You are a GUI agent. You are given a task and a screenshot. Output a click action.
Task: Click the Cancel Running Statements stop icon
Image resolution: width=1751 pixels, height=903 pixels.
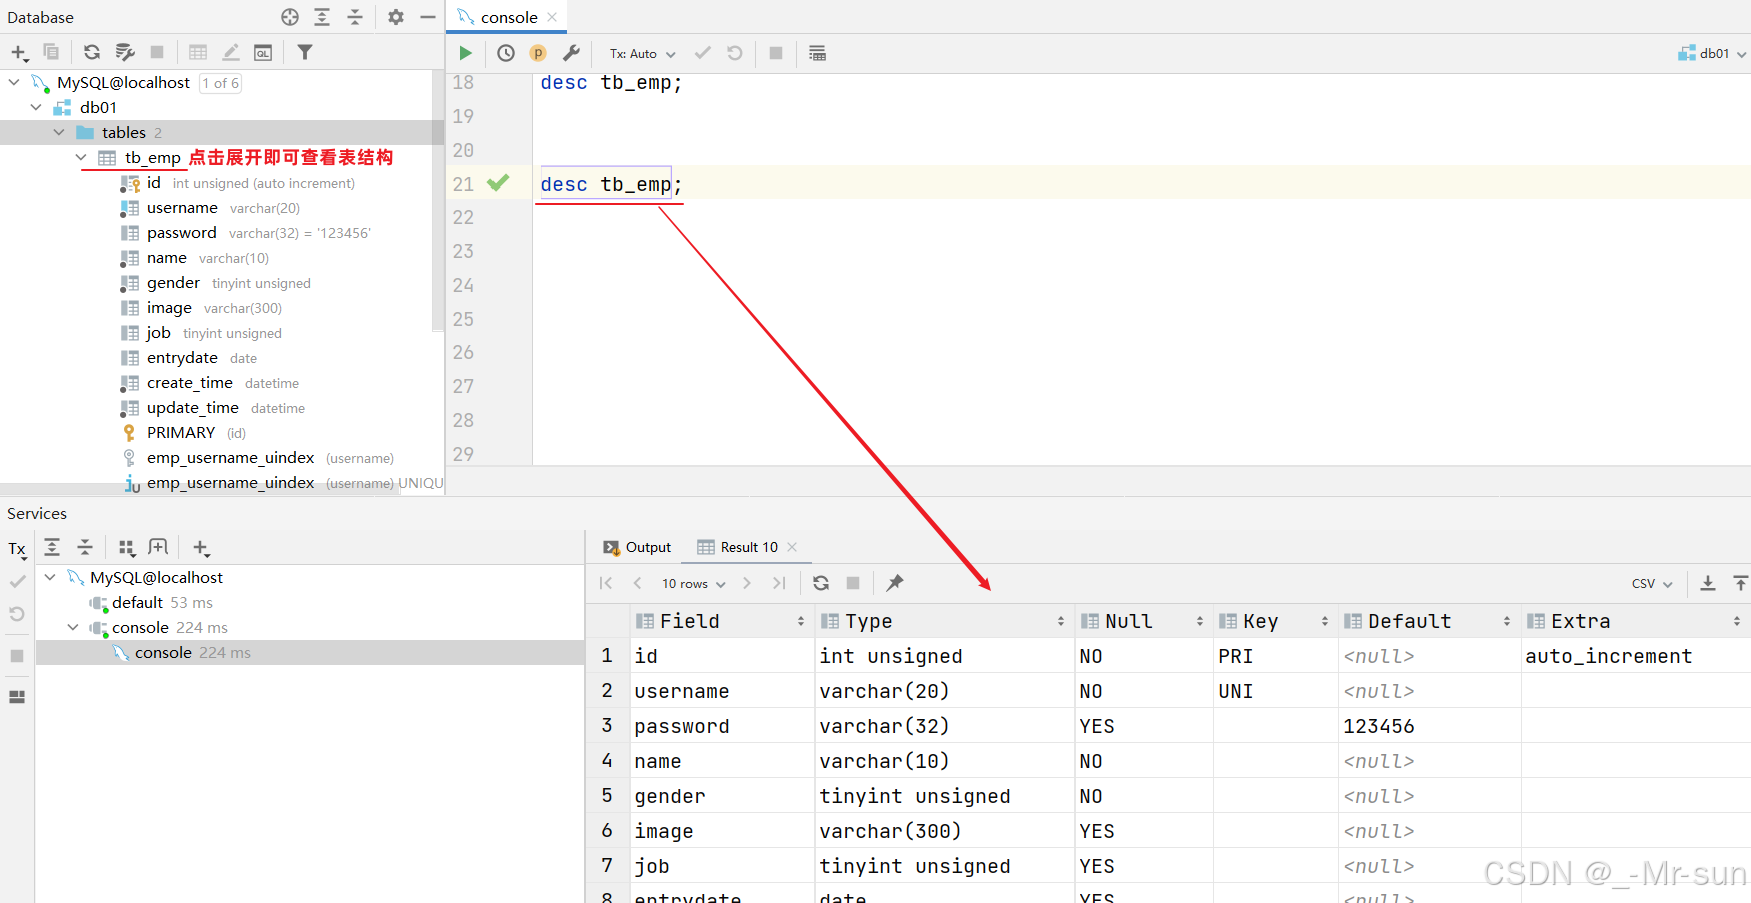tap(776, 53)
